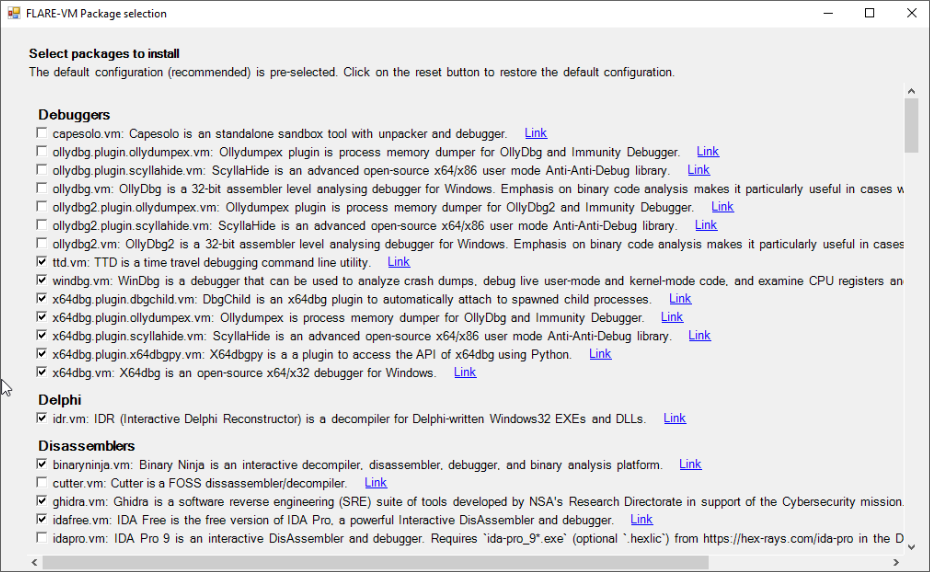Maximize the FLARE-VM Package selection window
930x572 pixels.
tap(869, 13)
